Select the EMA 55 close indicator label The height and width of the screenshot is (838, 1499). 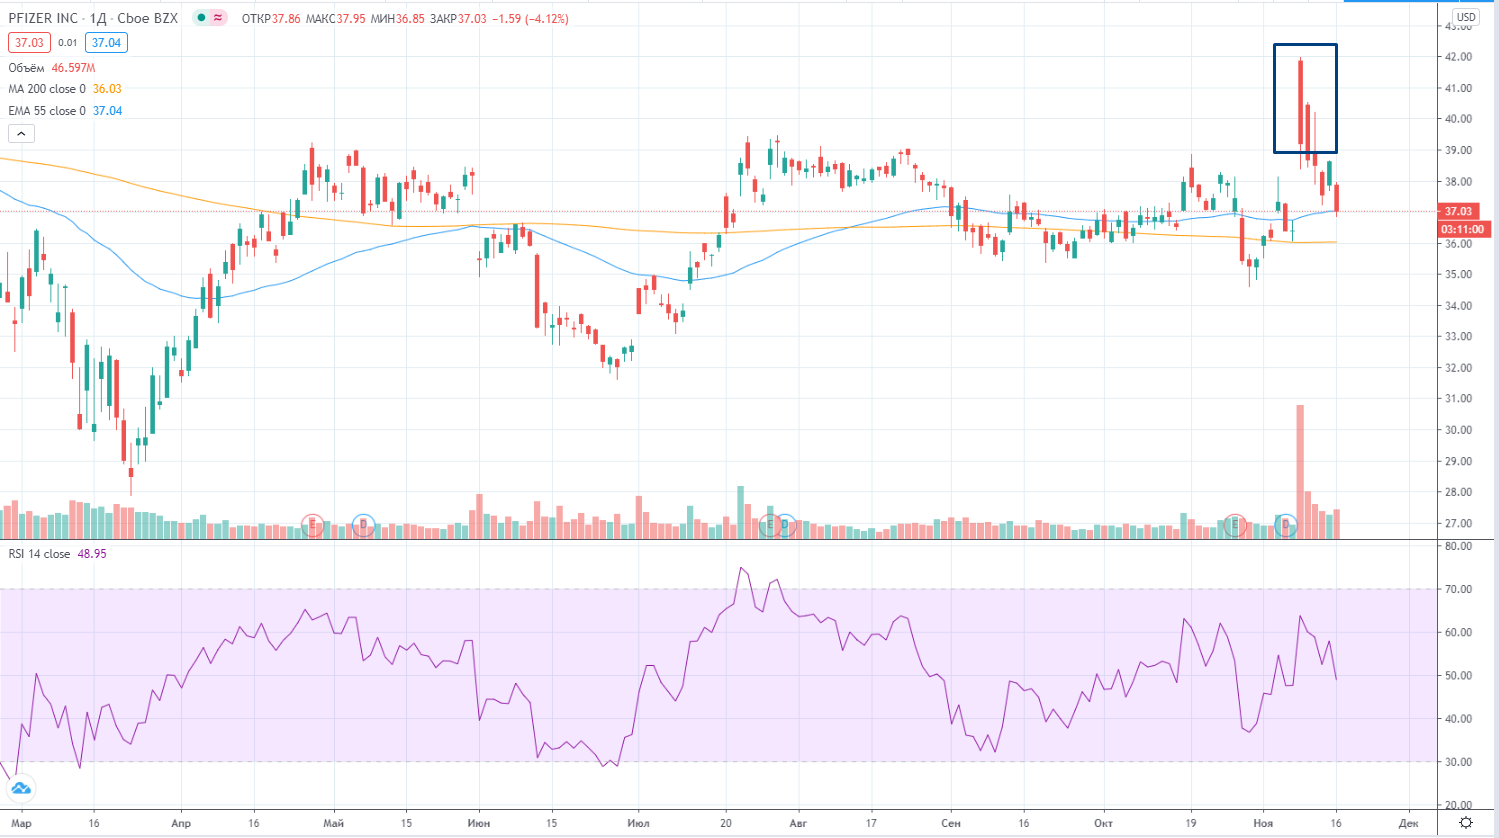47,111
